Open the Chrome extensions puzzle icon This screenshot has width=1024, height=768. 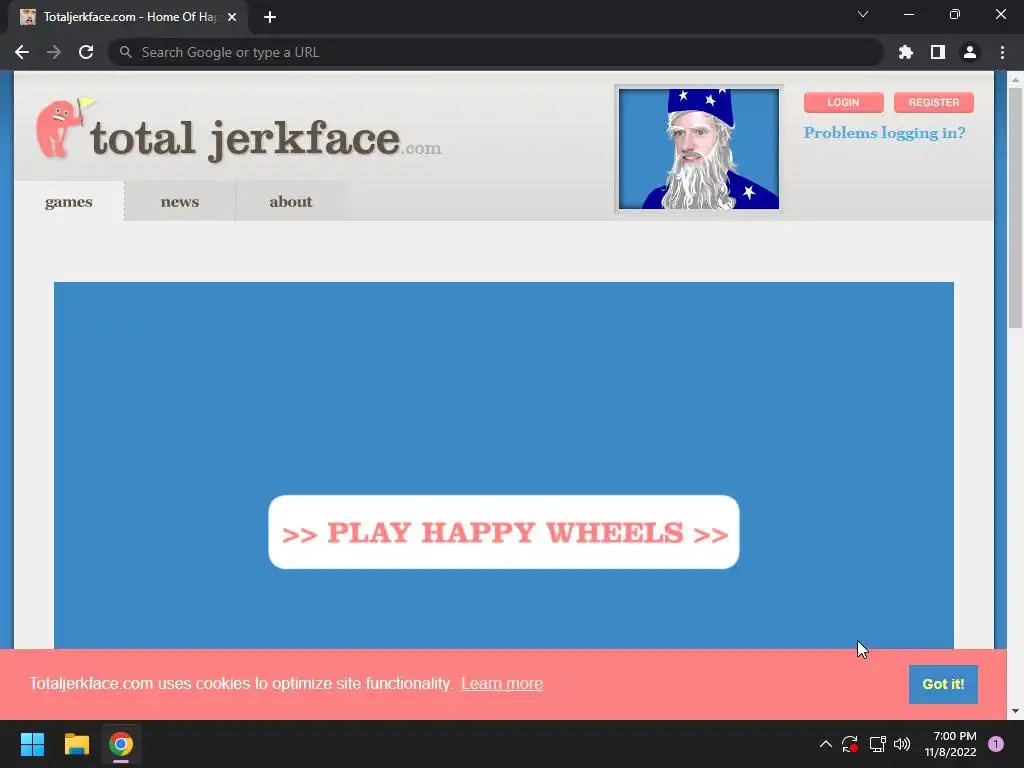click(906, 52)
